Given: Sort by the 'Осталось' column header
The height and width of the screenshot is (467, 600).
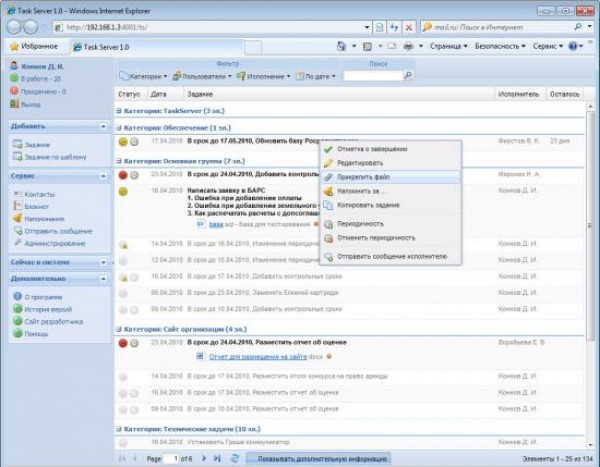Looking at the screenshot, I should [564, 94].
